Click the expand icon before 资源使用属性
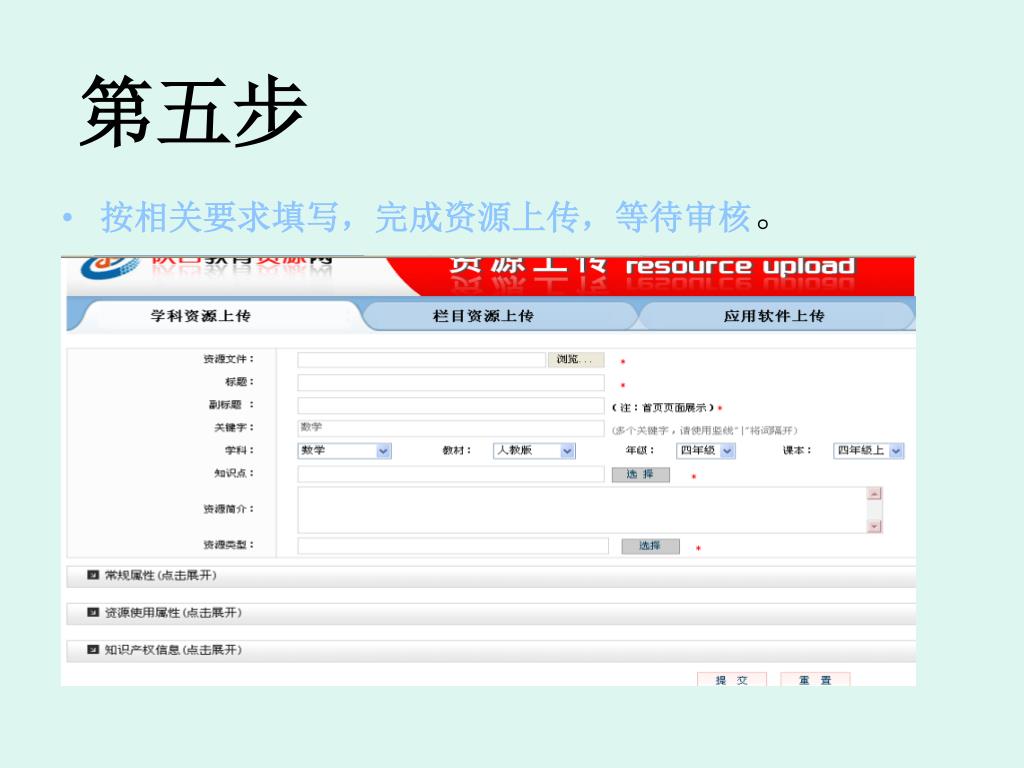The height and width of the screenshot is (768, 1024). tap(93, 613)
